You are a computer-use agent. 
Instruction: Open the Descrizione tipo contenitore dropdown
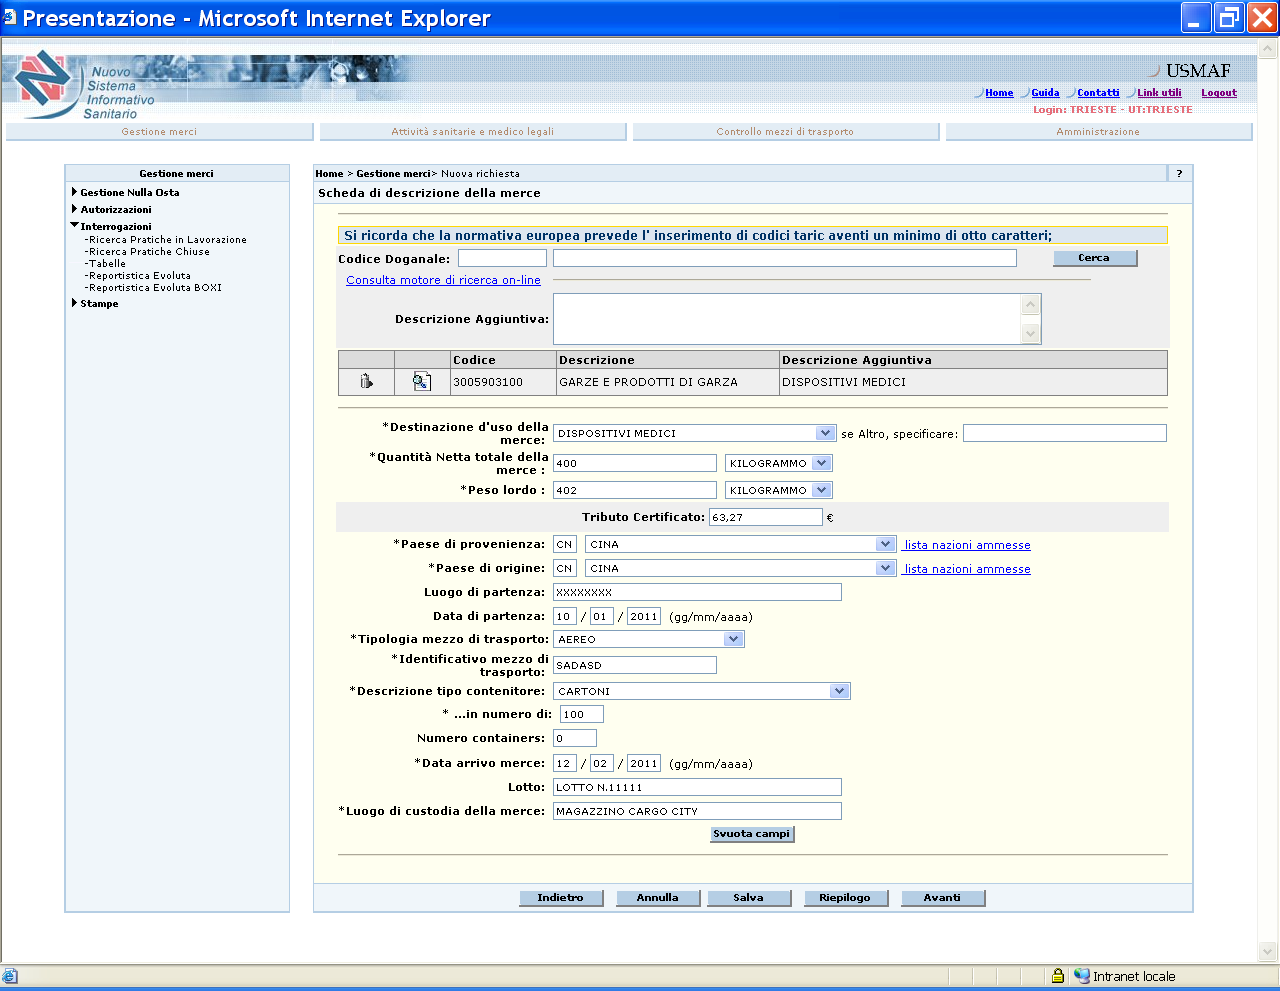[840, 691]
